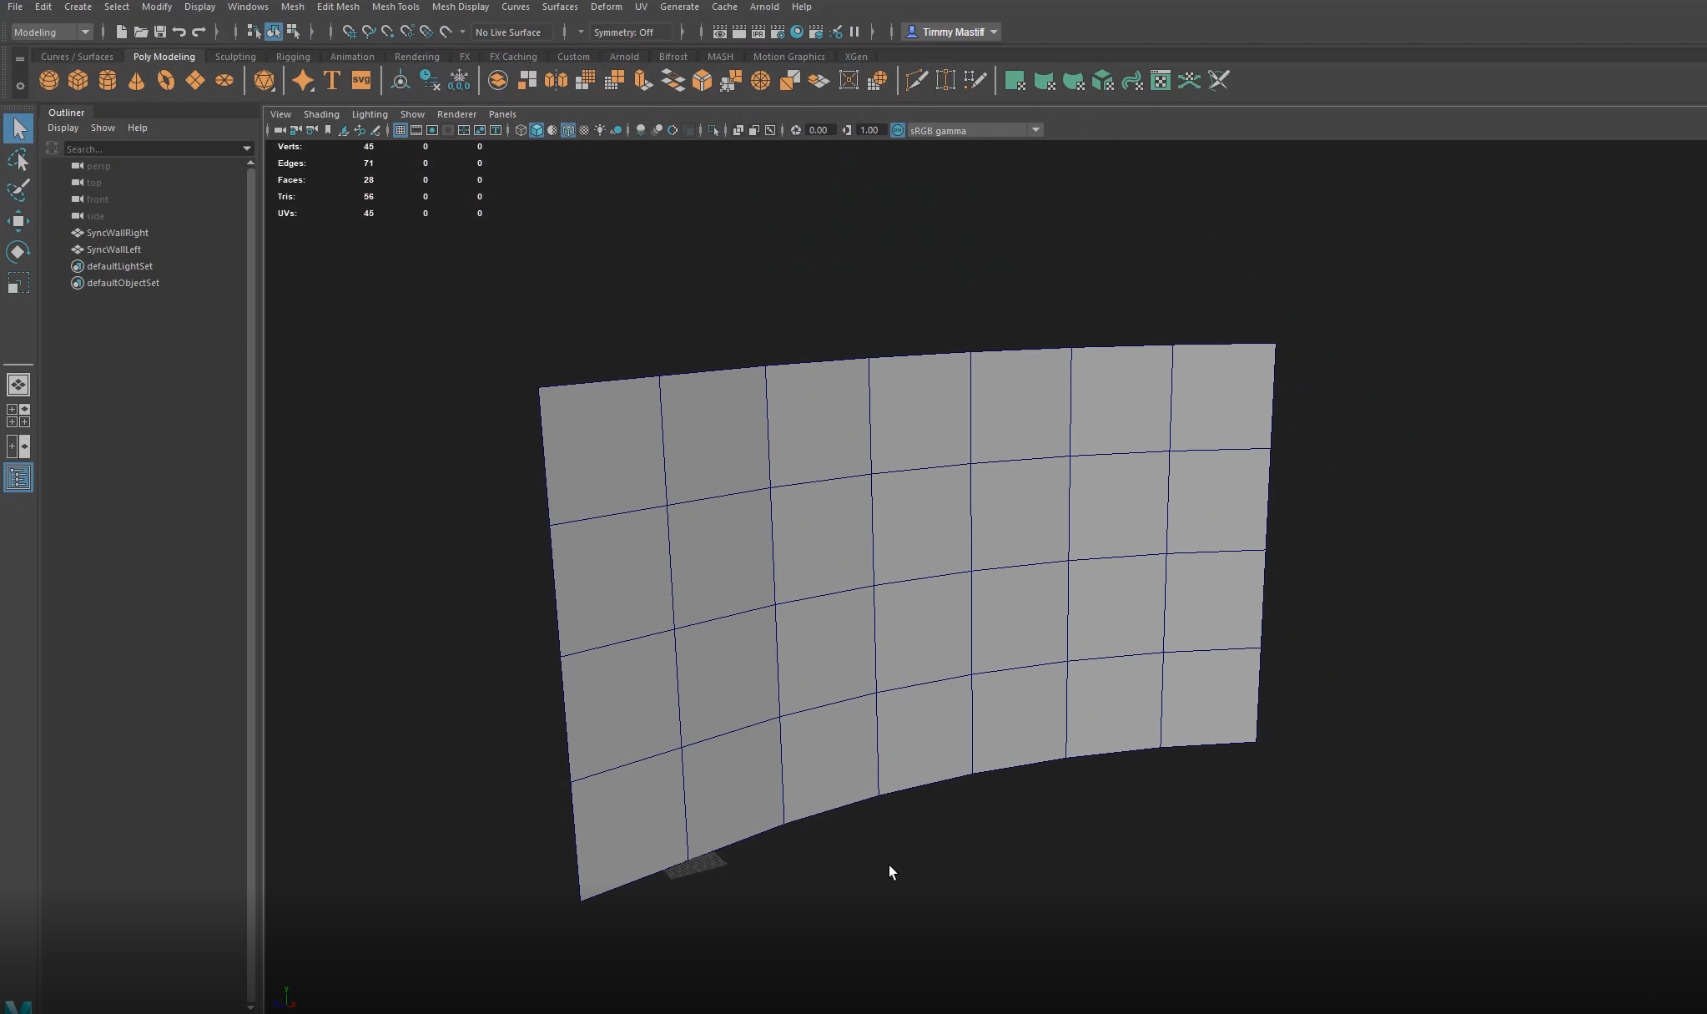The height and width of the screenshot is (1014, 1707).
Task: Toggle the Outliner panel button in sidebar
Action: click(x=18, y=478)
